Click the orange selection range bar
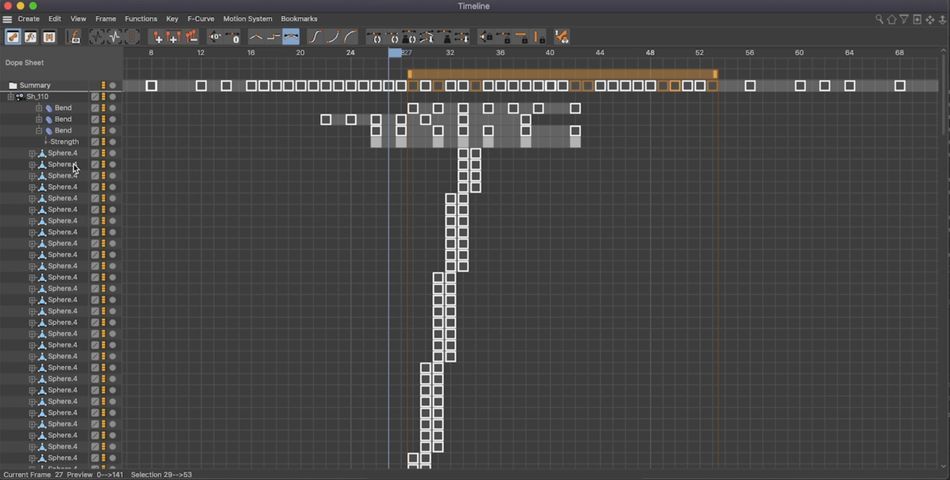The height and width of the screenshot is (480, 950). [x=562, y=74]
